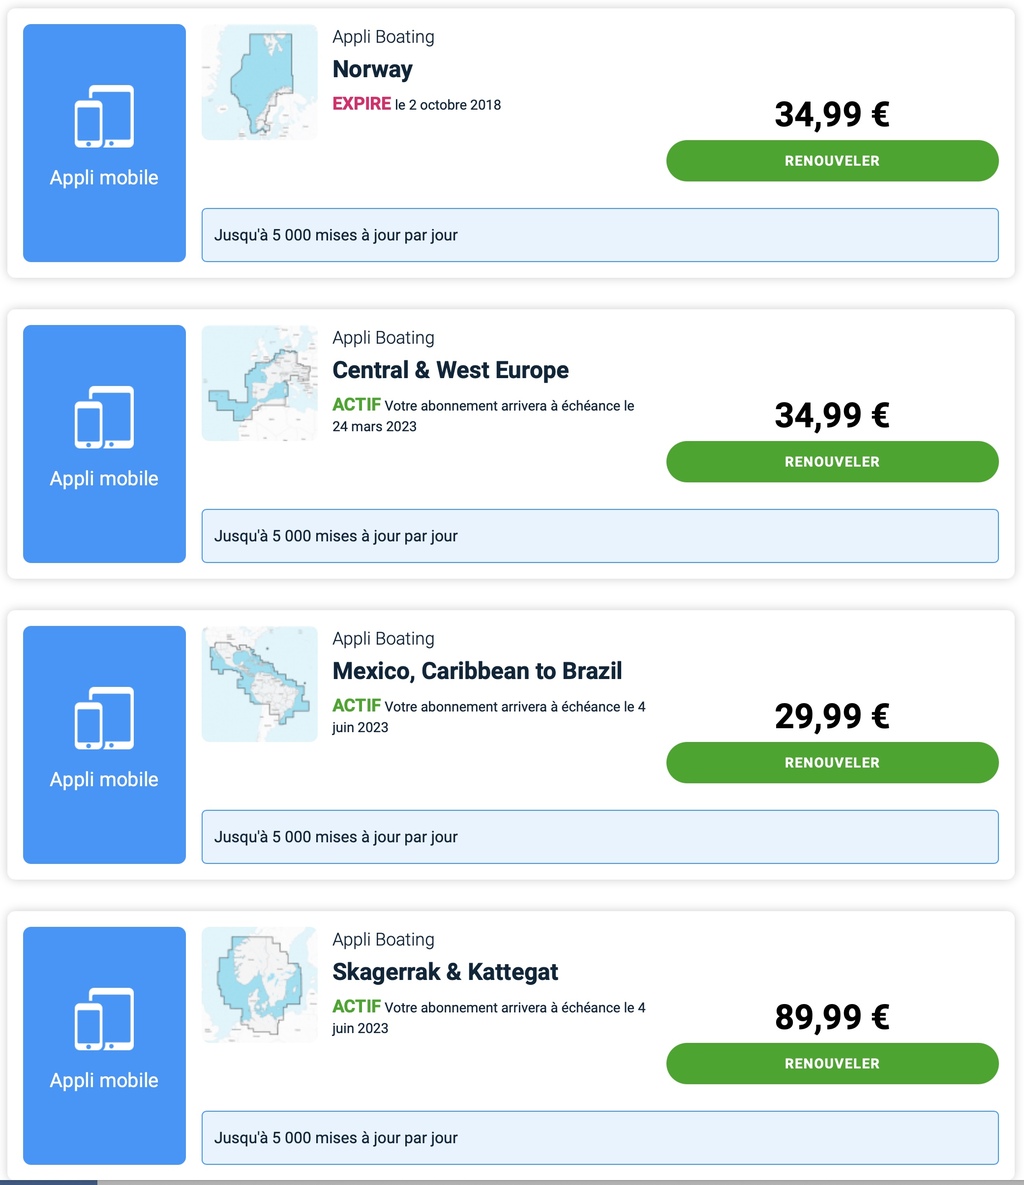
Task: Open the Skagerrak & Kattegat map thumbnail
Action: (259, 985)
